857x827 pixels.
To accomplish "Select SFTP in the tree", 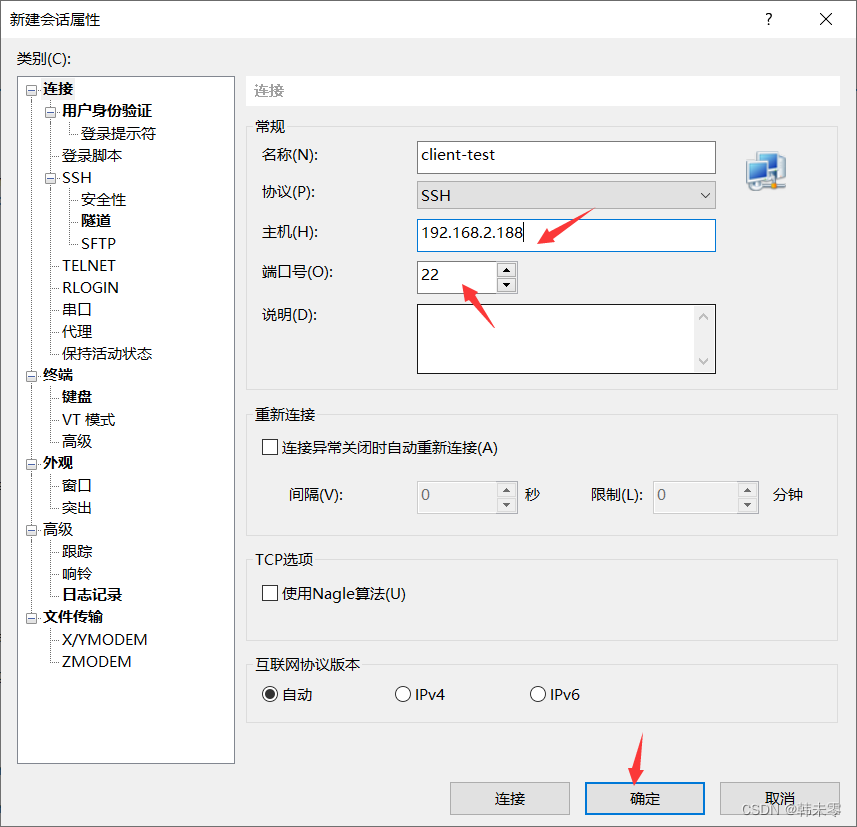I will pyautogui.click(x=98, y=243).
